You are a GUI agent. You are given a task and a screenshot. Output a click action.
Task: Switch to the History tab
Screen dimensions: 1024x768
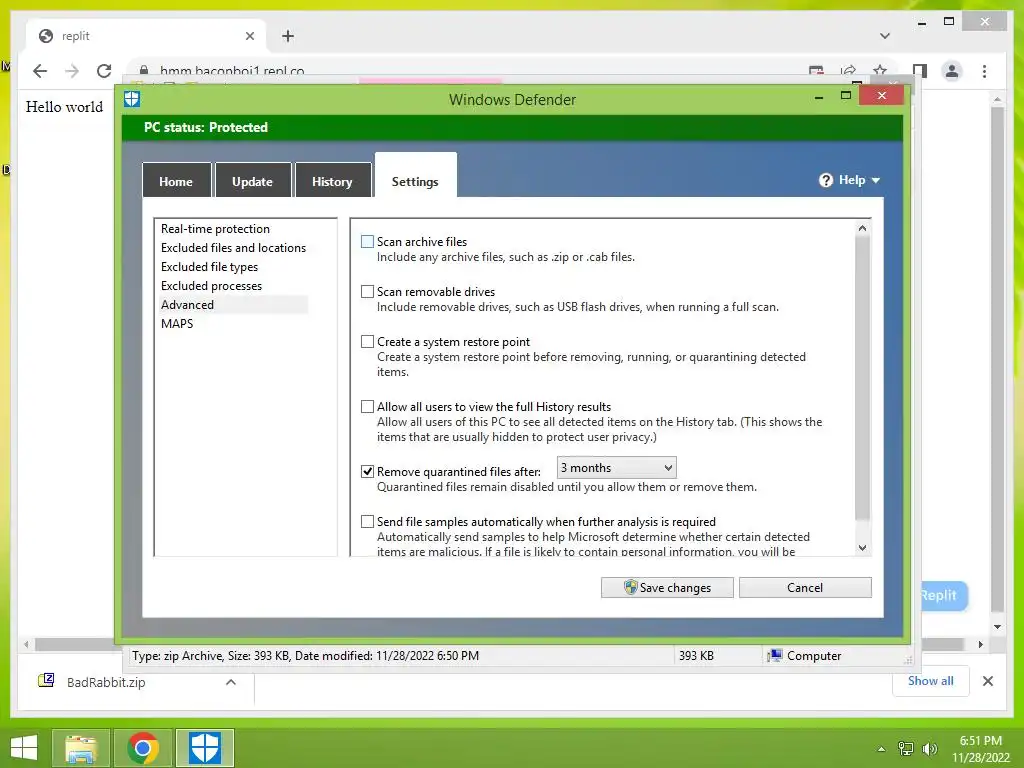[x=332, y=181]
